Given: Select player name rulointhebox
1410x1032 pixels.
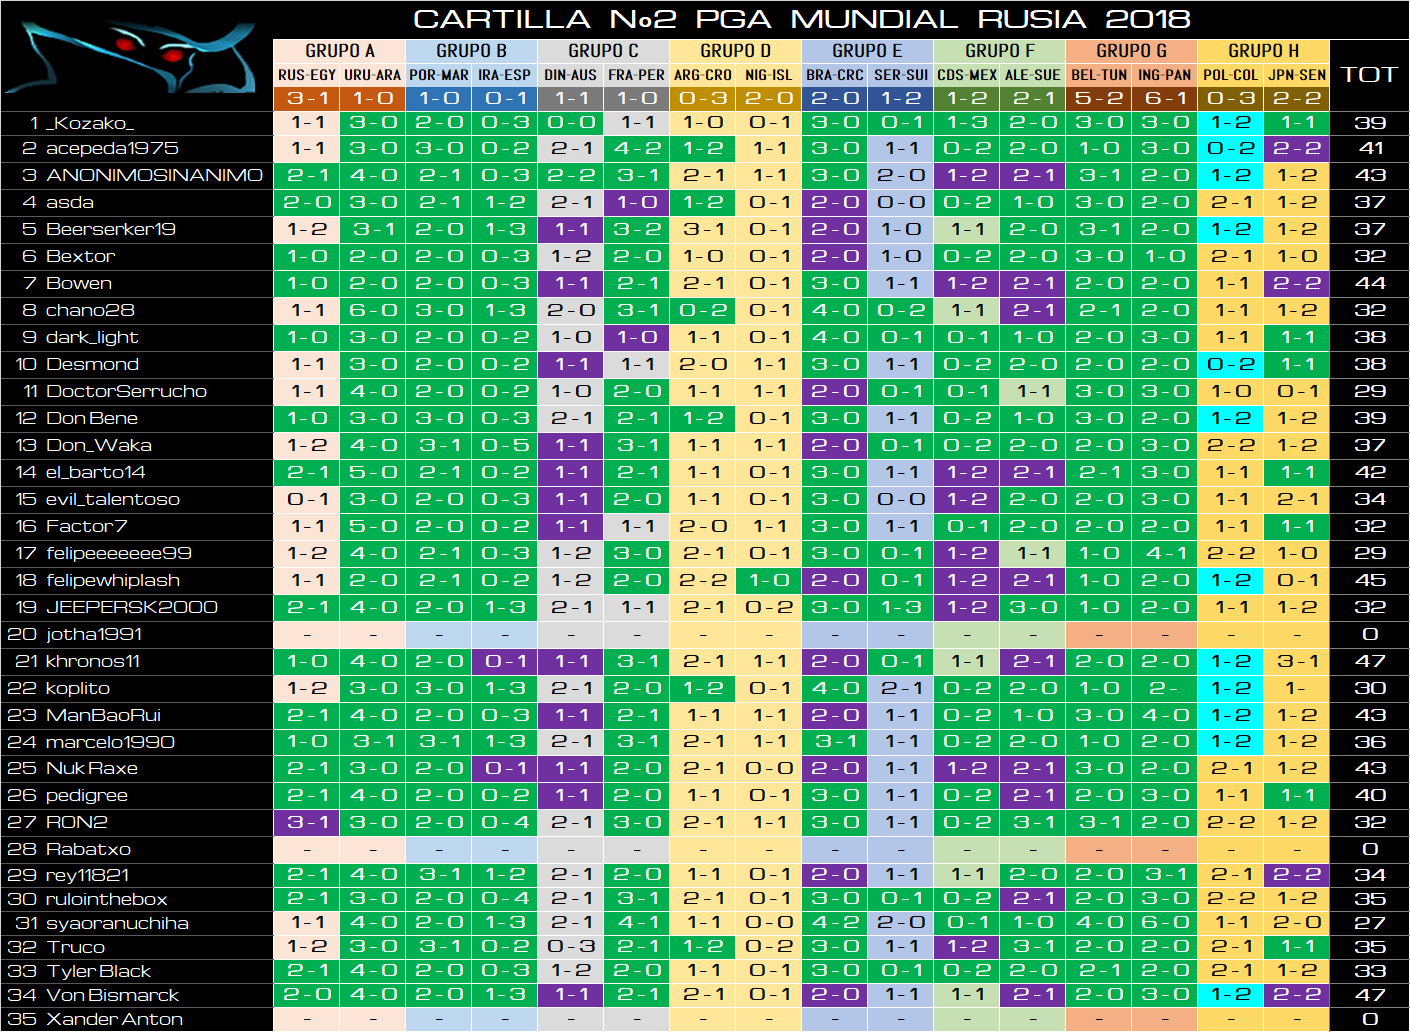Looking at the screenshot, I should pyautogui.click(x=106, y=899).
